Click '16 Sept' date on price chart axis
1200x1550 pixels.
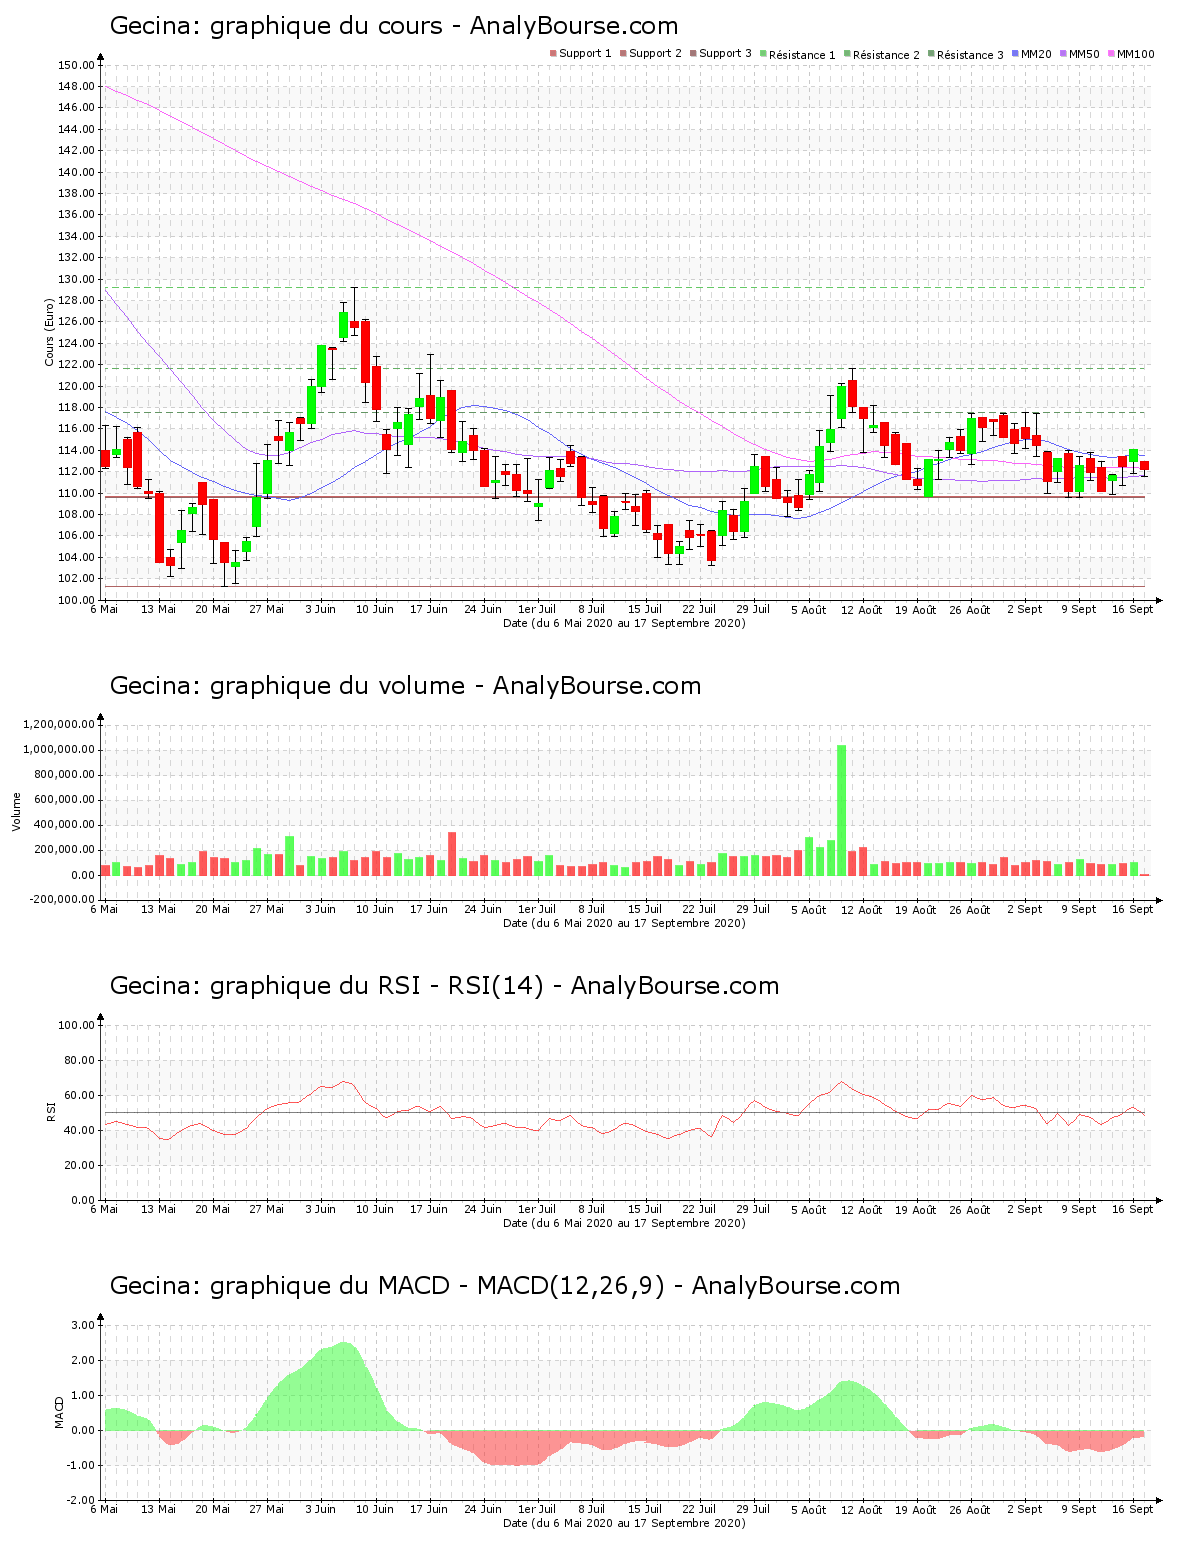1133,609
